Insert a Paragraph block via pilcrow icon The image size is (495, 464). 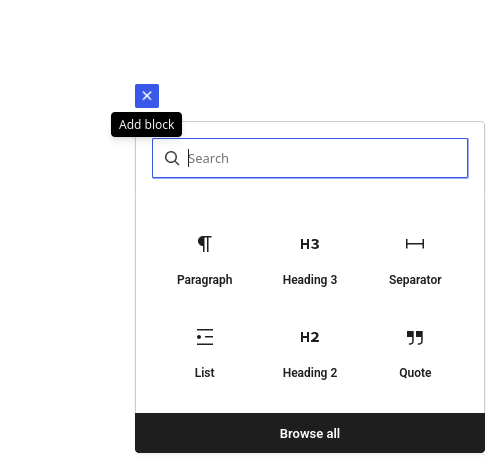[205, 244]
